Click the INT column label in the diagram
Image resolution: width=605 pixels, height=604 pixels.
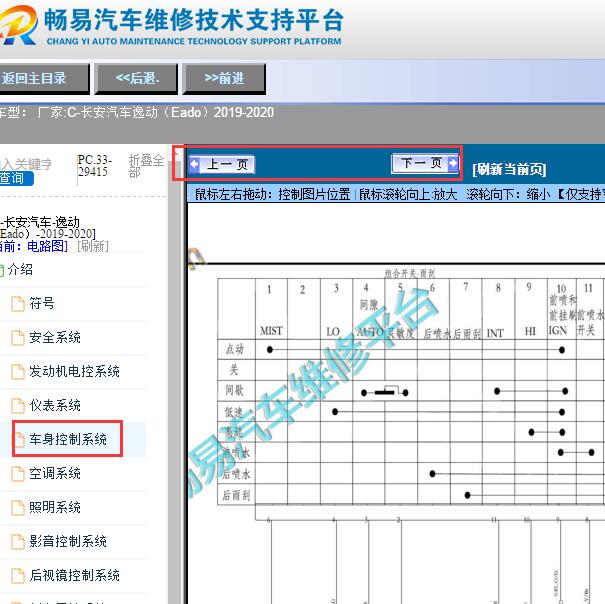tap(495, 333)
